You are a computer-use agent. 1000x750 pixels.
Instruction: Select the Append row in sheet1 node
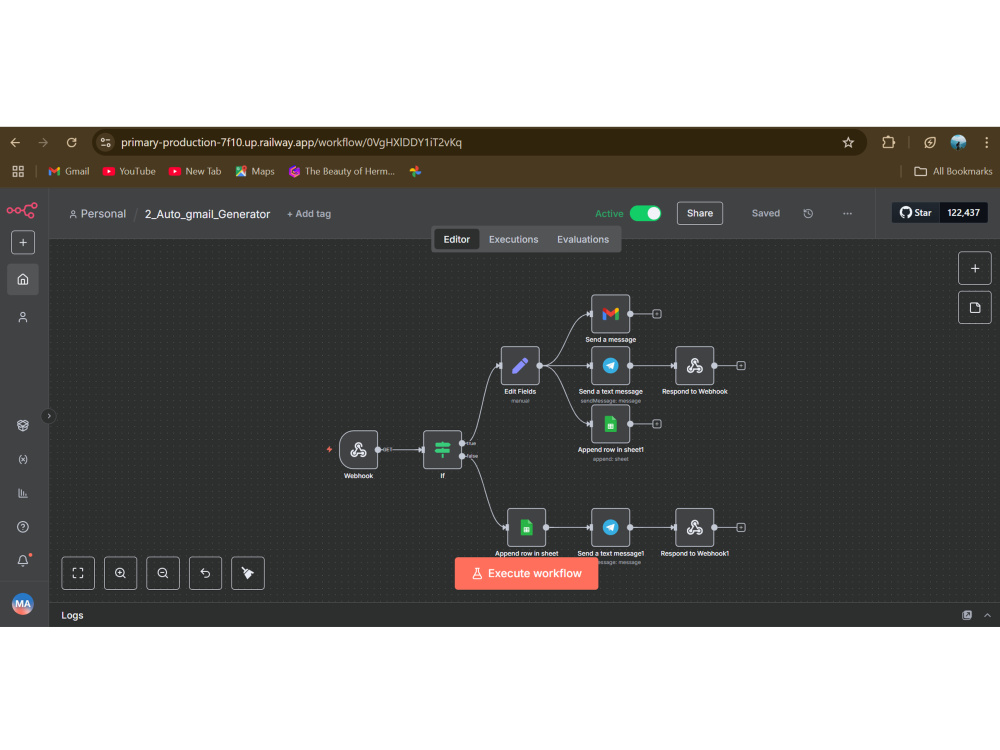pyautogui.click(x=610, y=423)
